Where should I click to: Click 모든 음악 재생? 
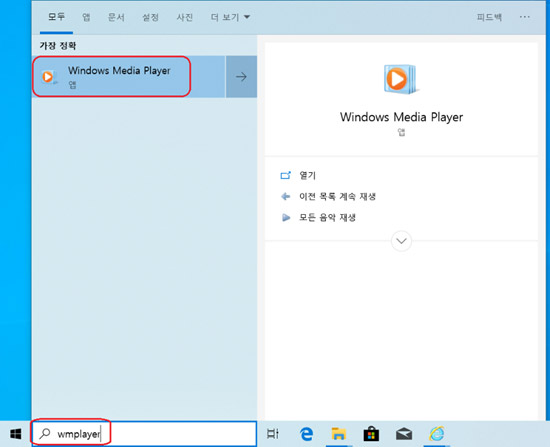coord(327,217)
